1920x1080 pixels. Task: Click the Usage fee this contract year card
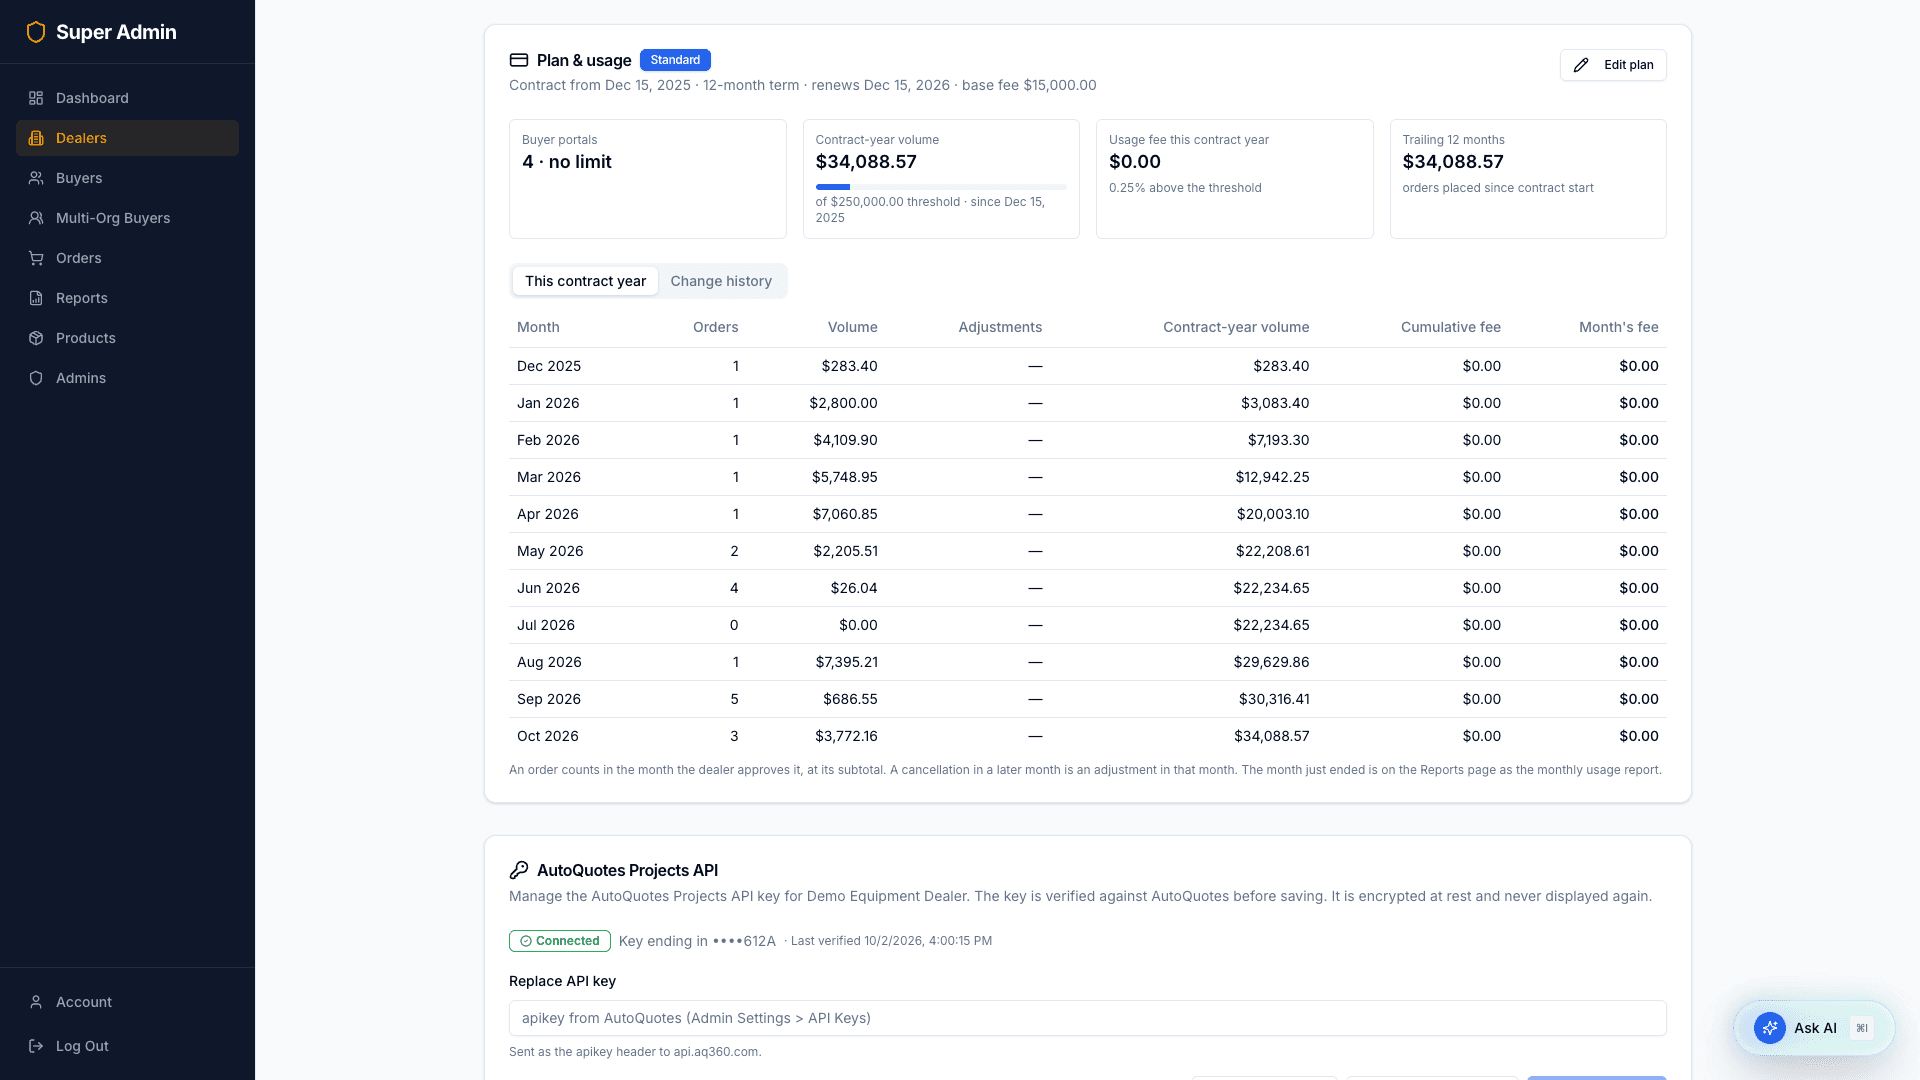pyautogui.click(x=1234, y=179)
